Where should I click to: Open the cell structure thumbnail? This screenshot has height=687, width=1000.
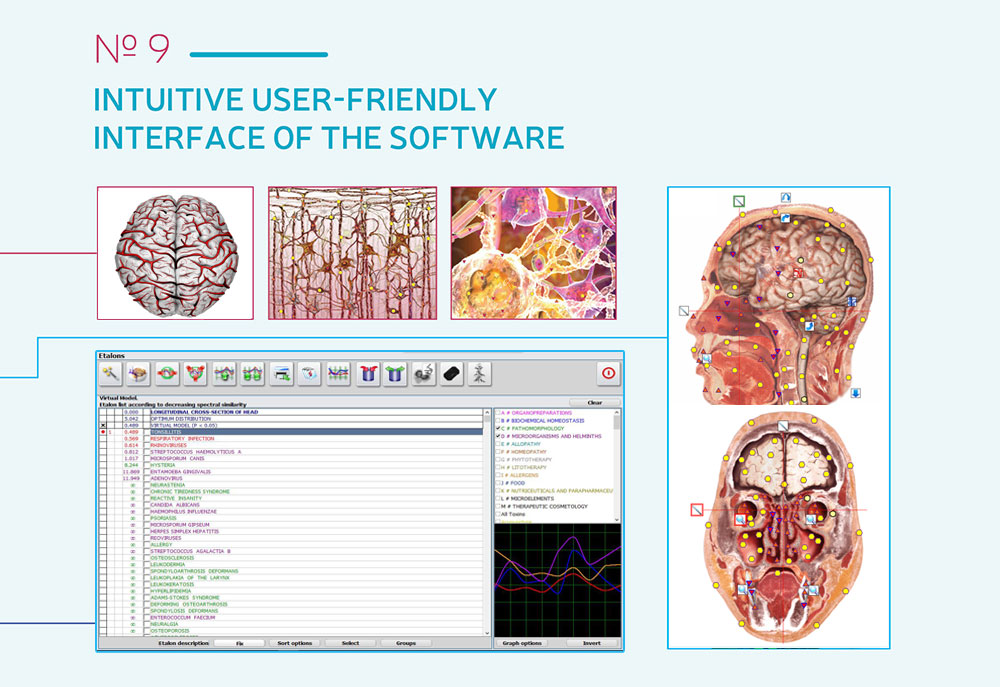click(534, 253)
